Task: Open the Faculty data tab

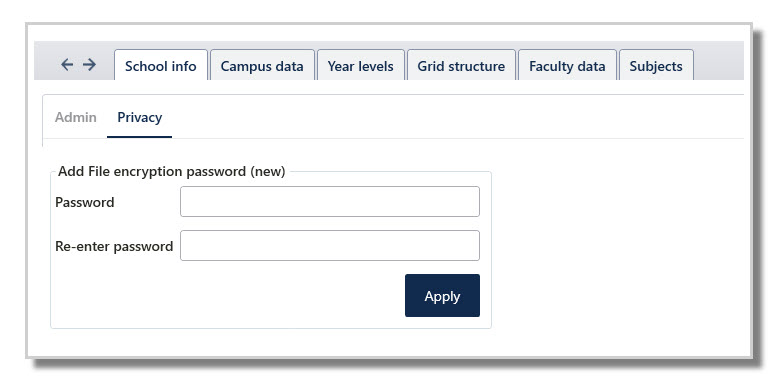Action: (x=567, y=65)
